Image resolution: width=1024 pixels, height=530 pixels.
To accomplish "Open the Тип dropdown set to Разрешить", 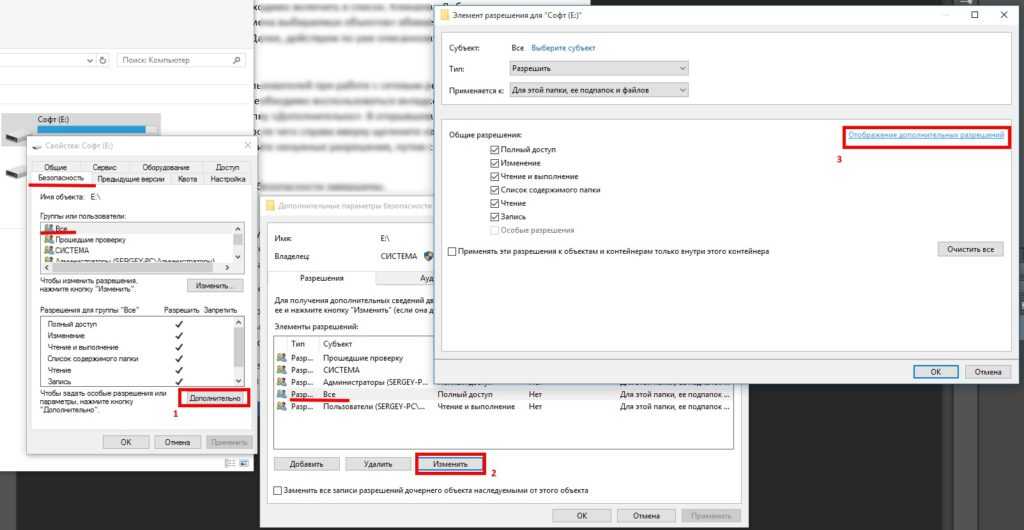I will 598,68.
